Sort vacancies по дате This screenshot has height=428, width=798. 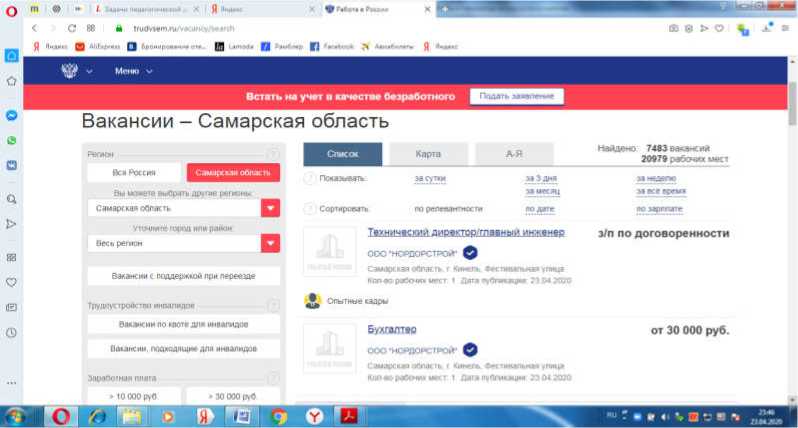tap(540, 209)
